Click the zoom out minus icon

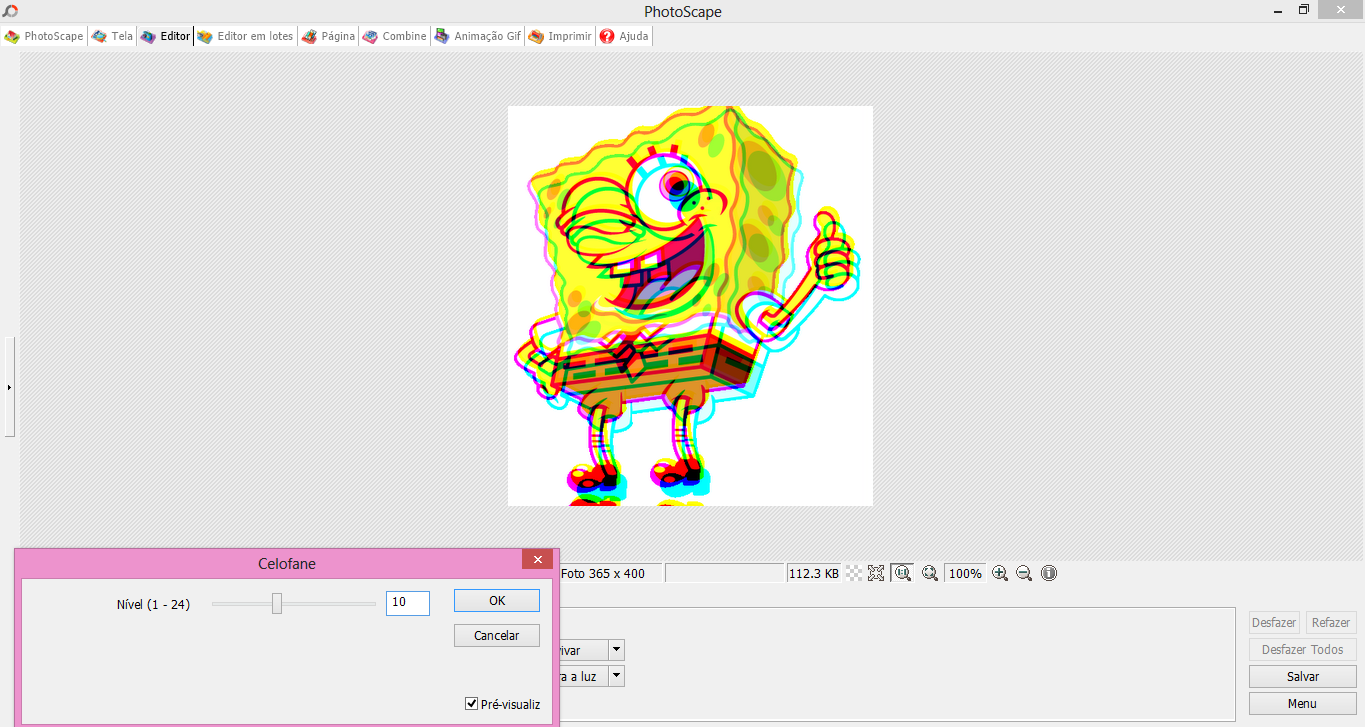1024,573
